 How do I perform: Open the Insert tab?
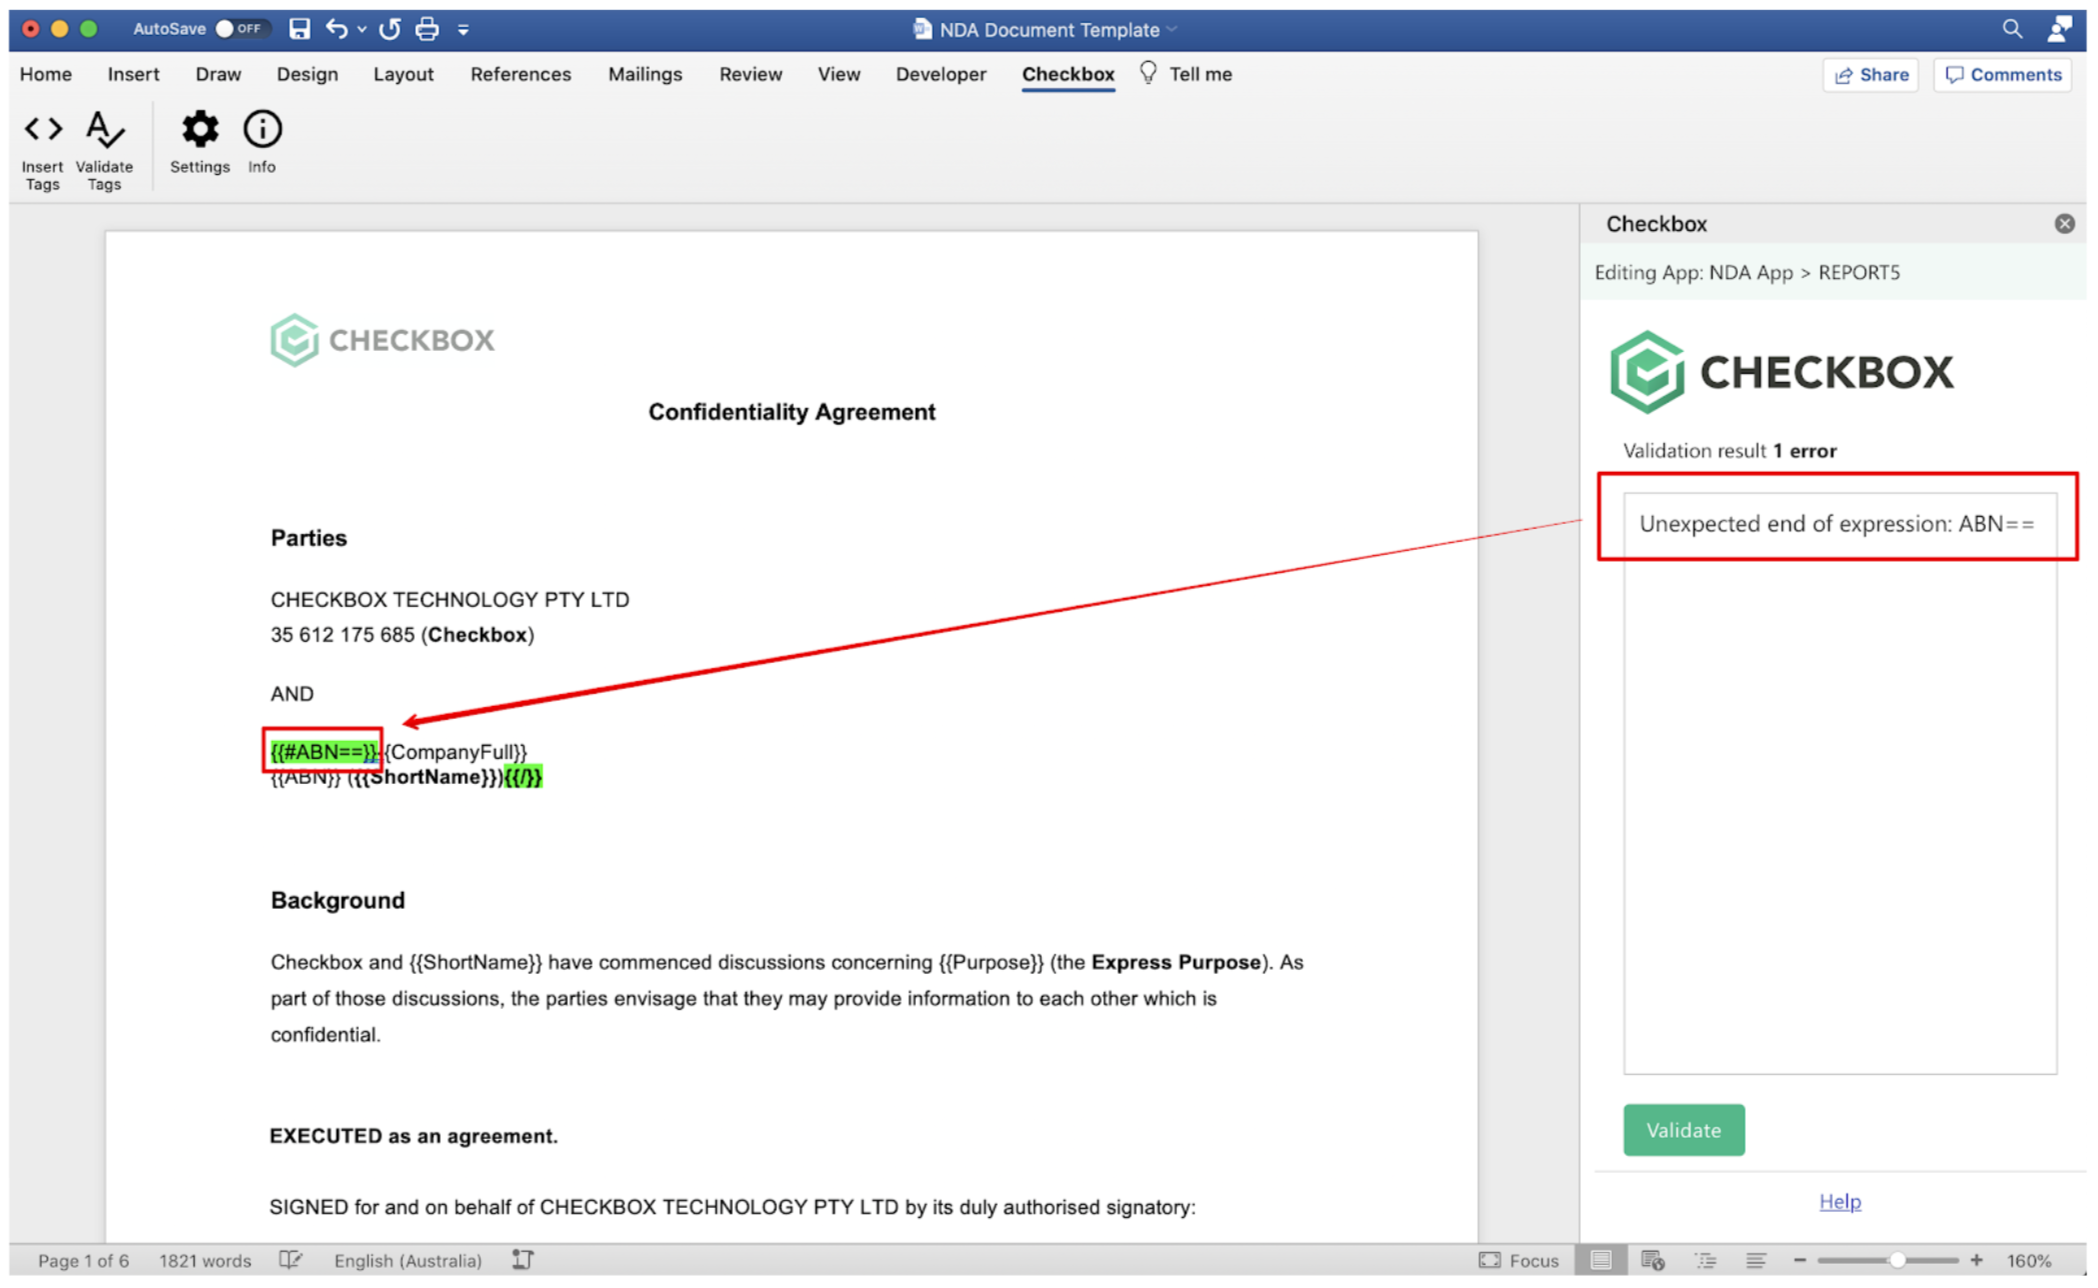pyautogui.click(x=133, y=74)
